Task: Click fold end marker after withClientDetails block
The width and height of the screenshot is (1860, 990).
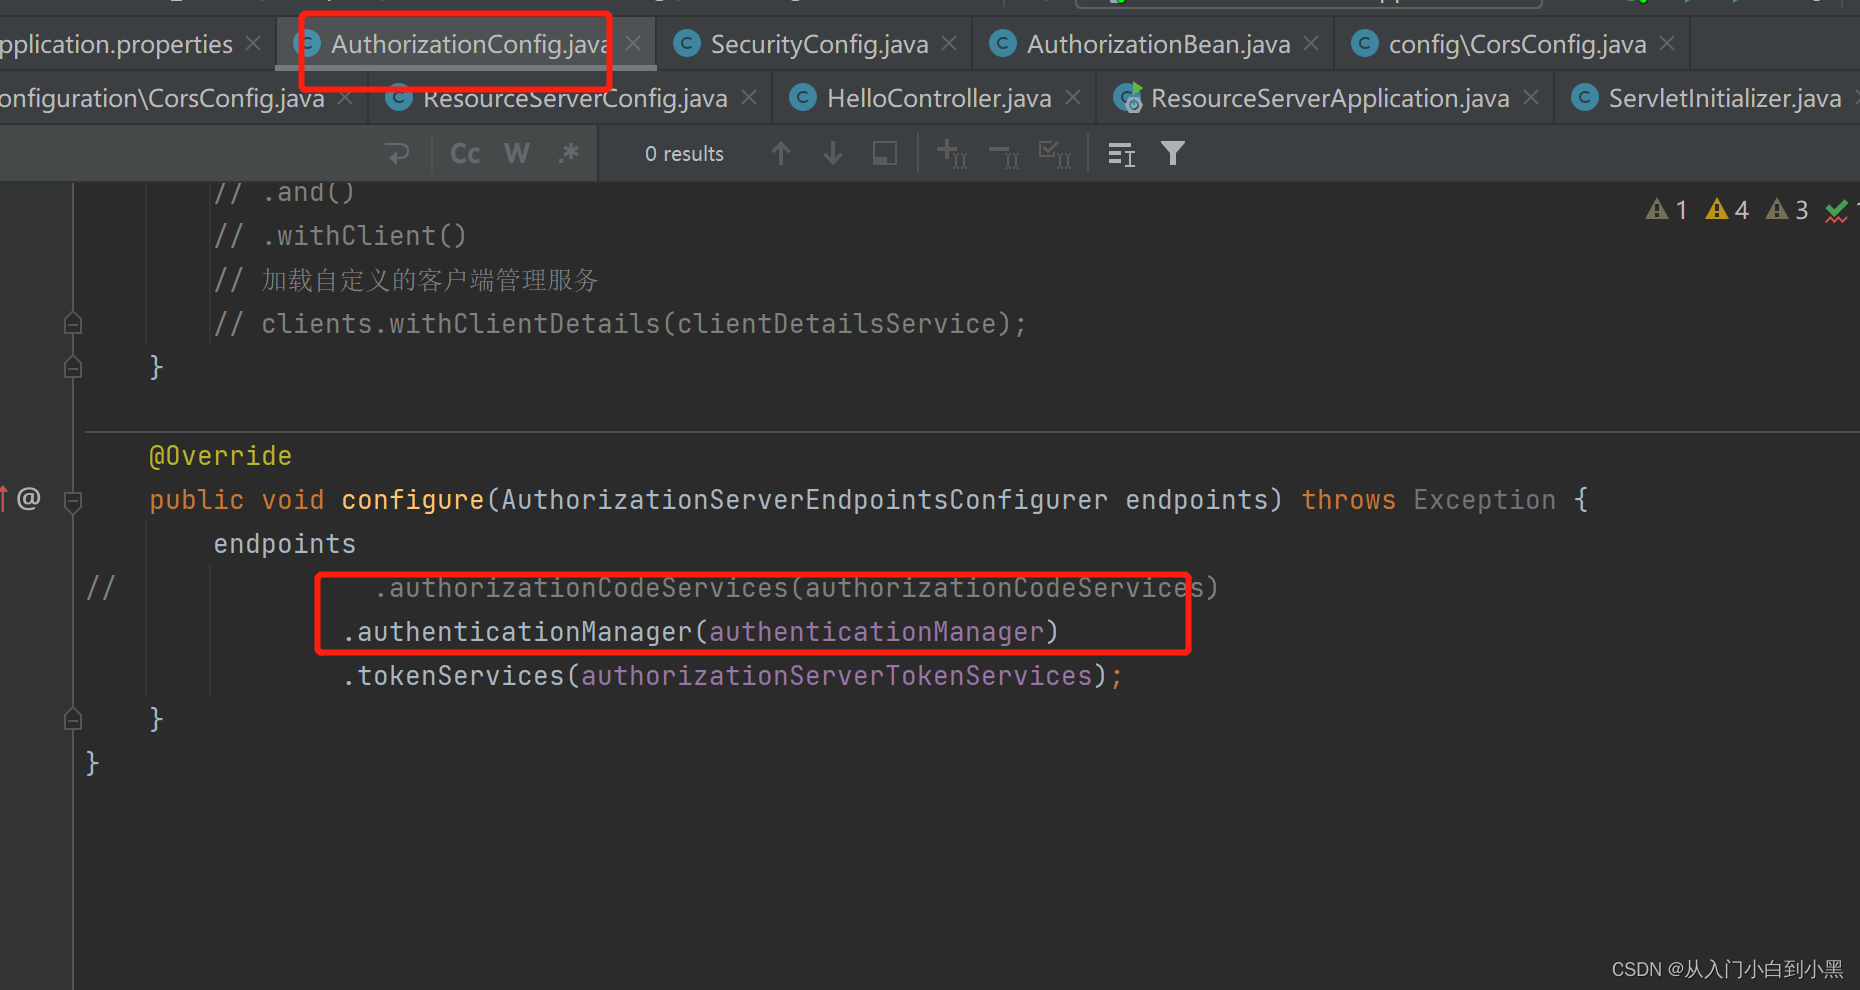Action: [73, 367]
